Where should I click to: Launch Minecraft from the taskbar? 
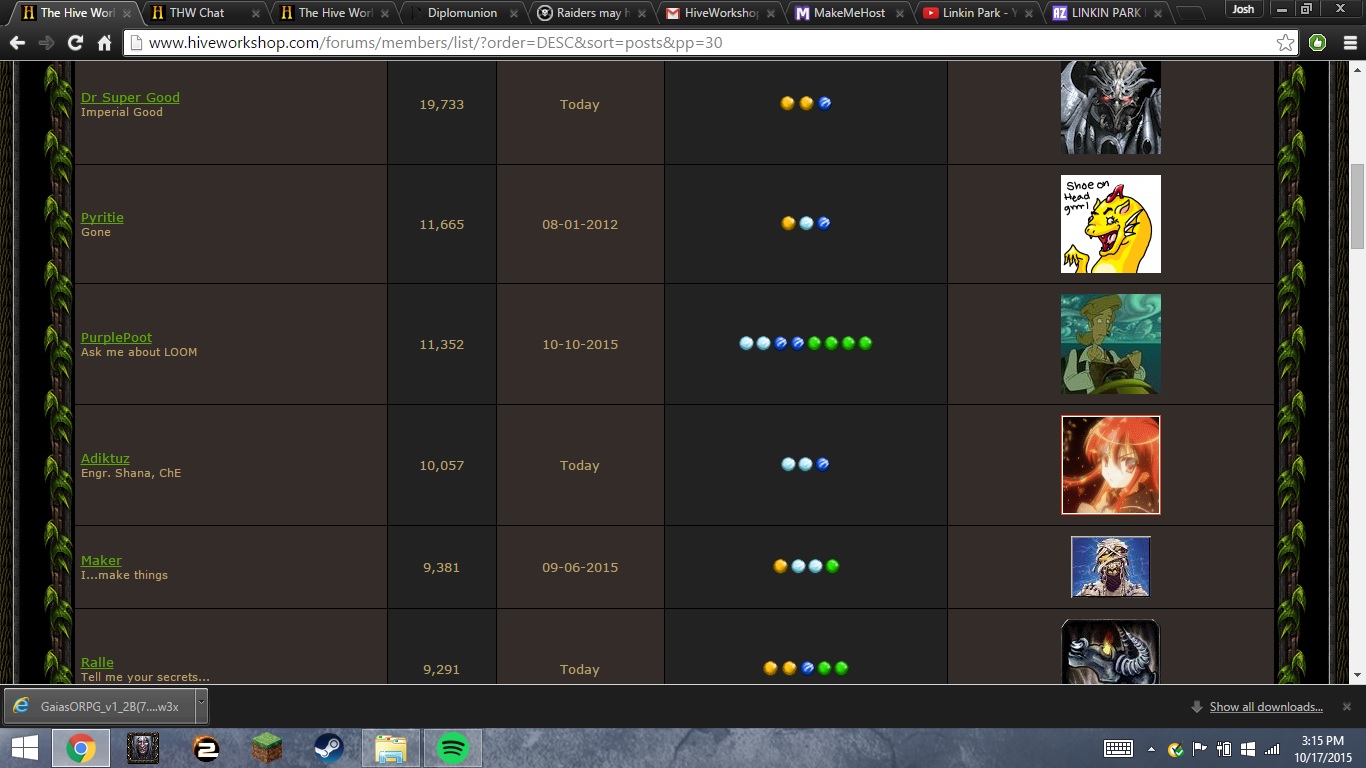(267, 748)
